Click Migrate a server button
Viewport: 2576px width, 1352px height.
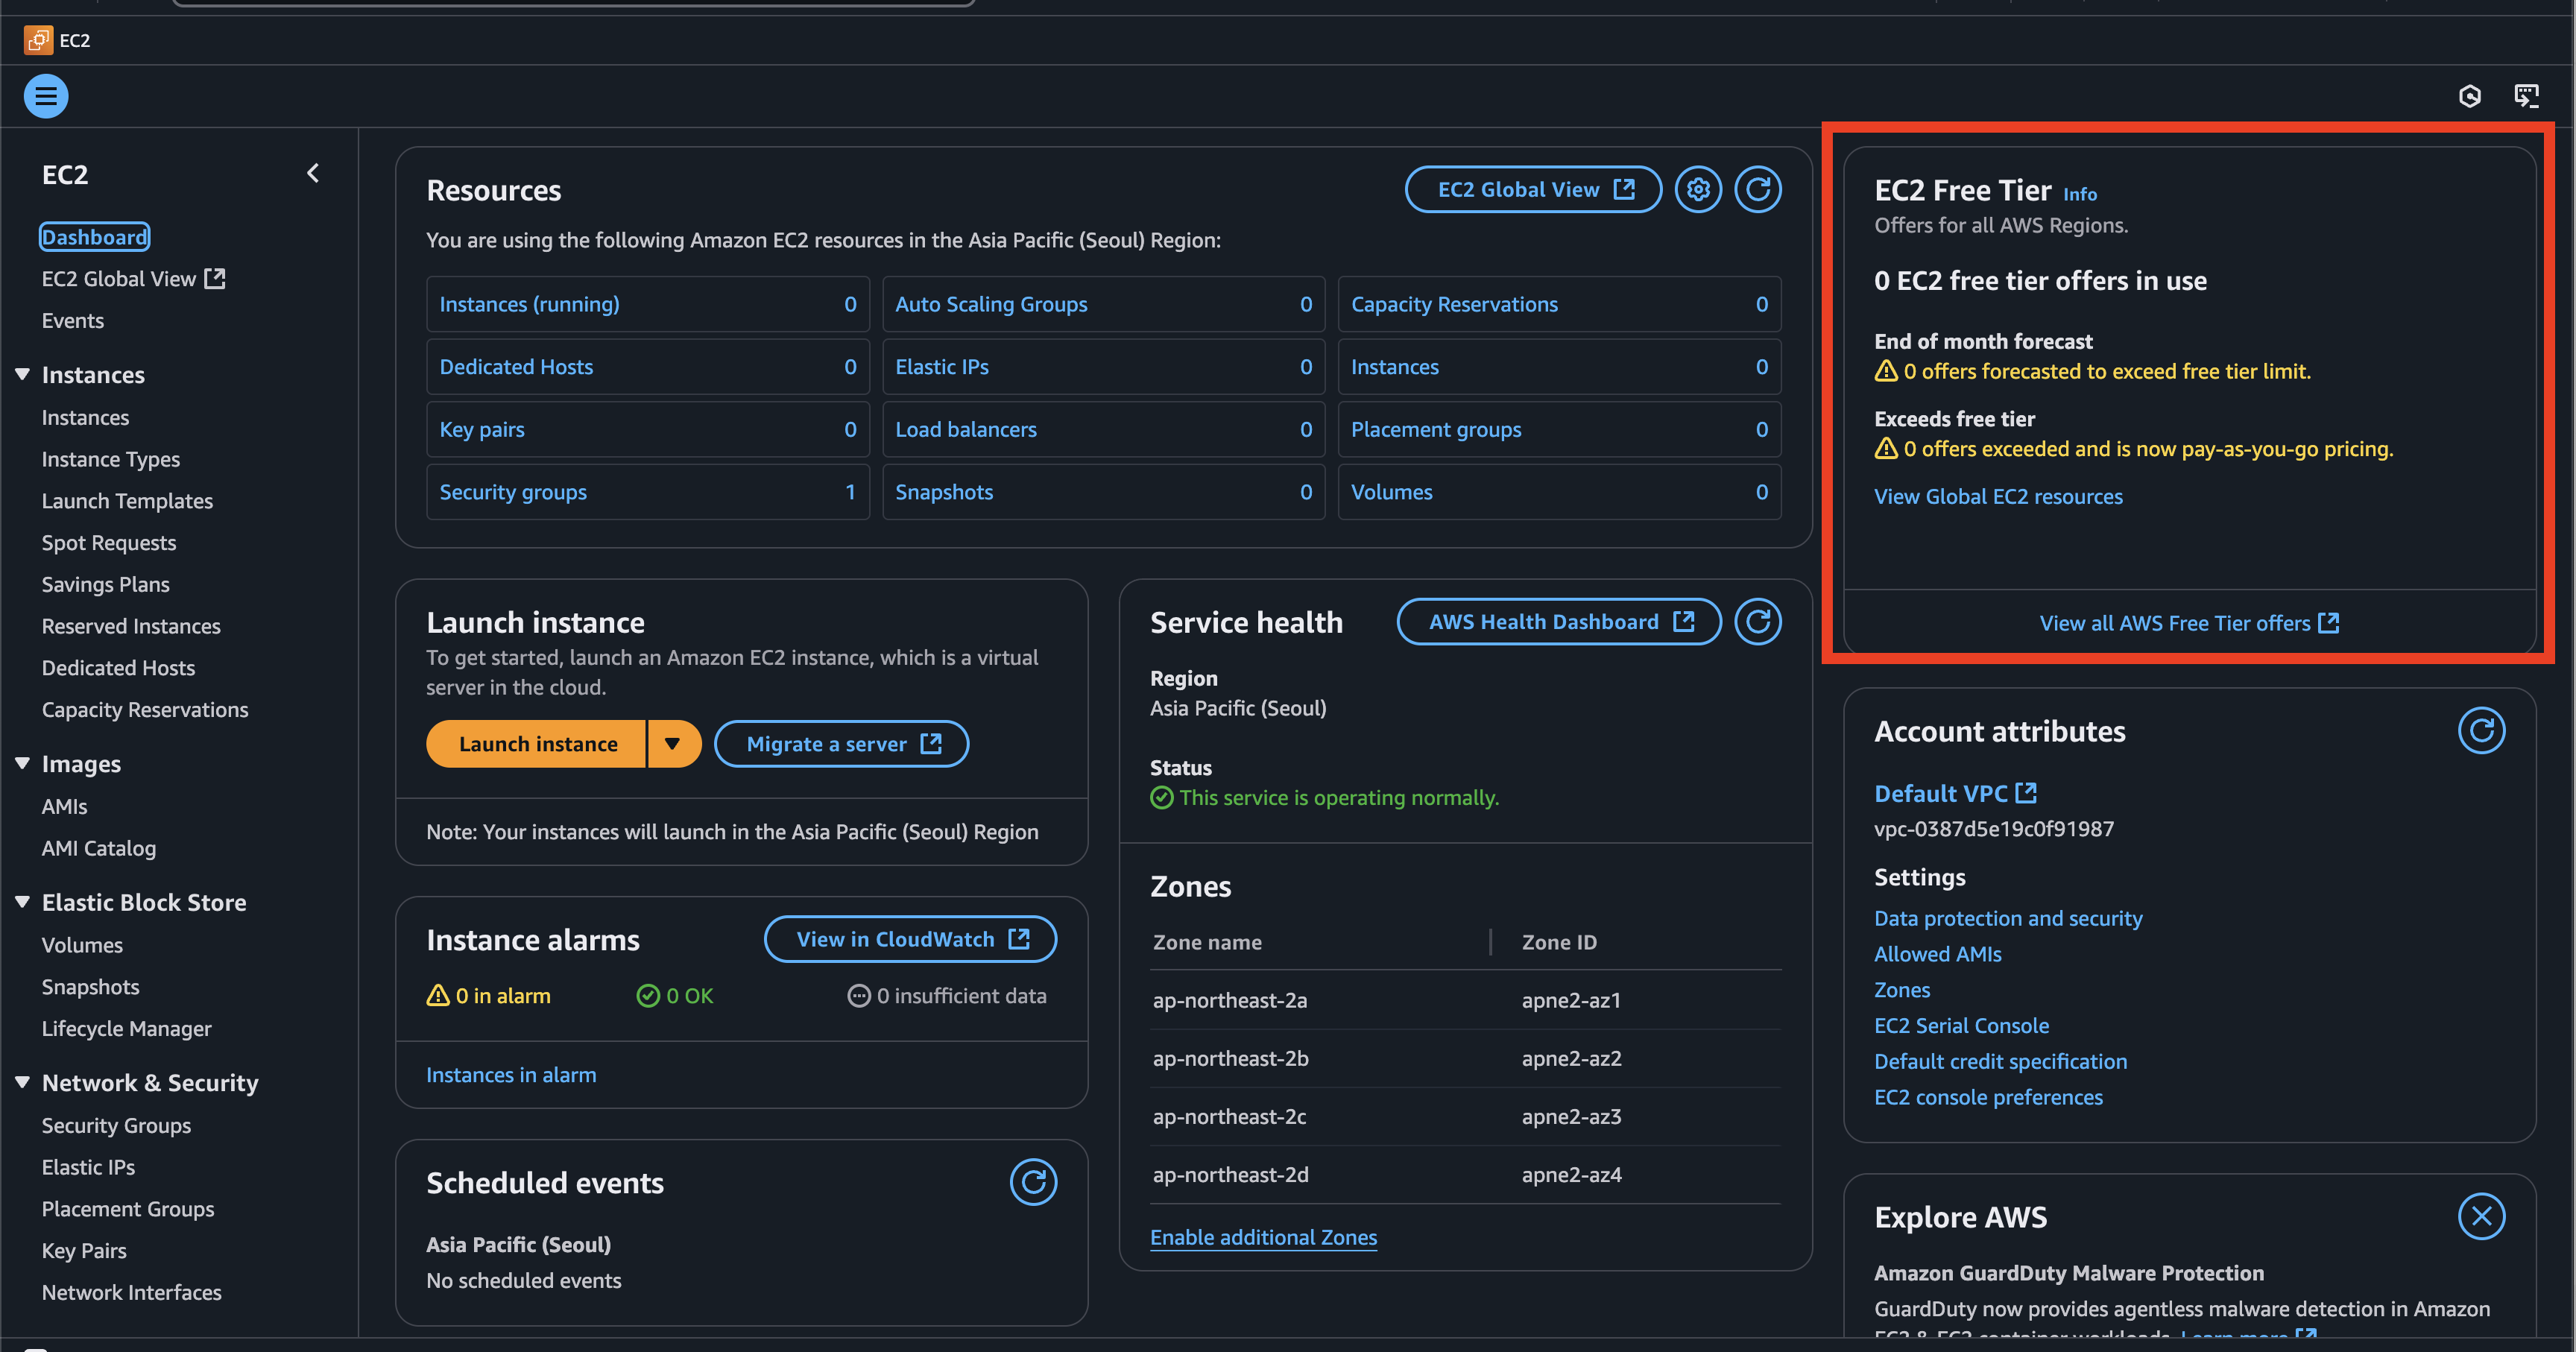[842, 744]
